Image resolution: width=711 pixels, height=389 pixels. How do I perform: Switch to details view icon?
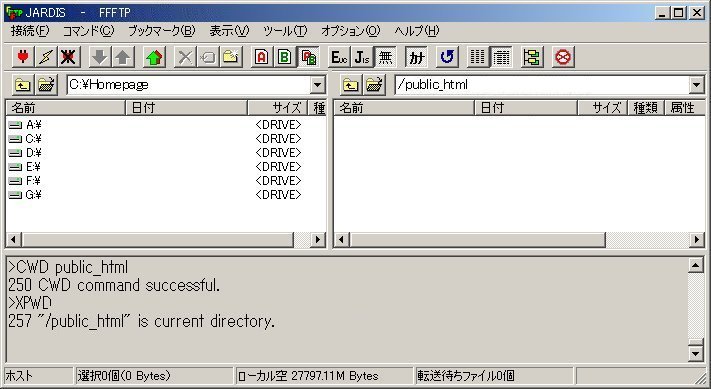(501, 57)
